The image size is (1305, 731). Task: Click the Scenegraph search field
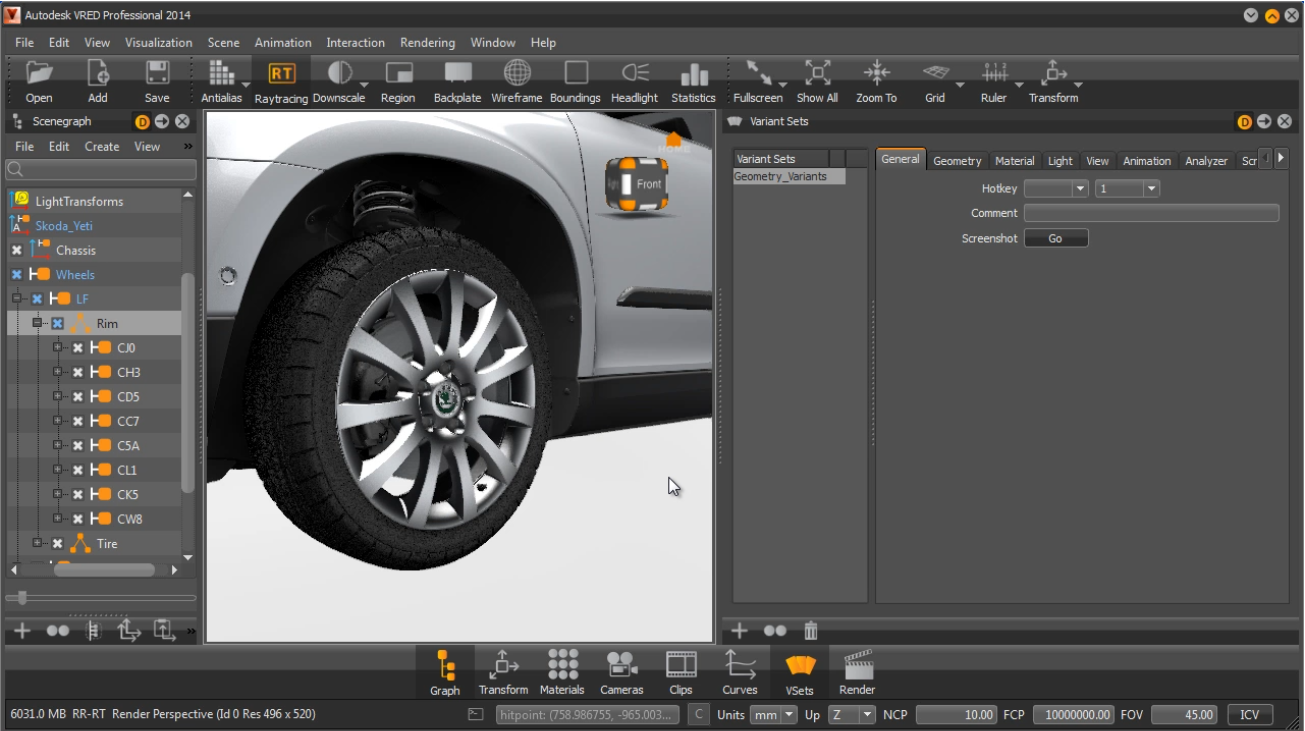click(100, 170)
